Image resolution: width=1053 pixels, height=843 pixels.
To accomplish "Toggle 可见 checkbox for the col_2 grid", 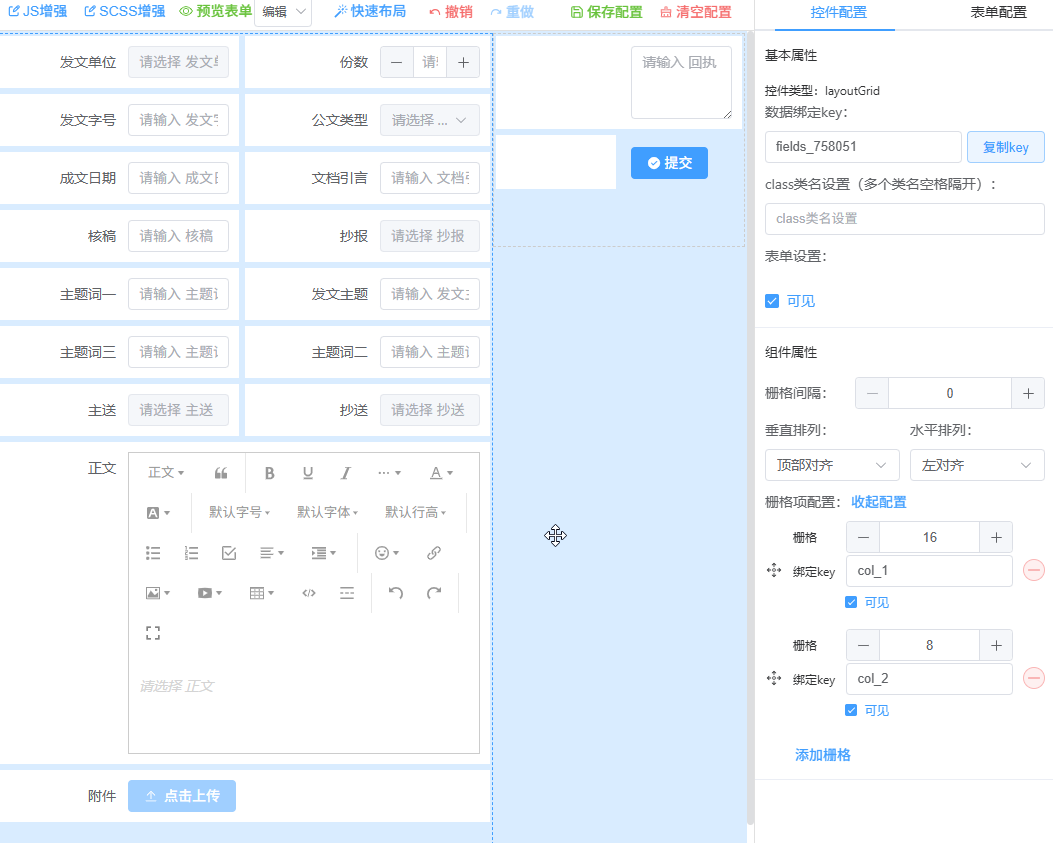I will [x=851, y=710].
